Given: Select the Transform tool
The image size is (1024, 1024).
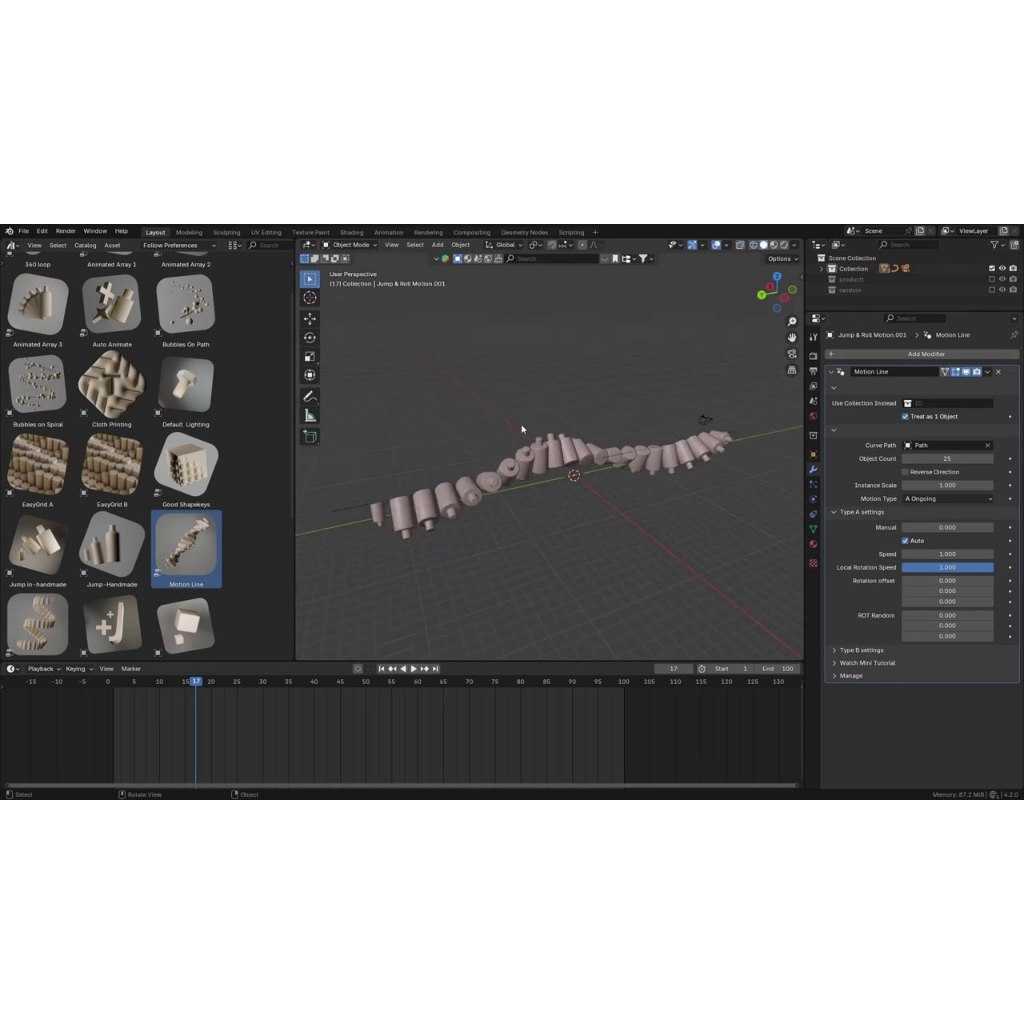Looking at the screenshot, I should [x=310, y=376].
